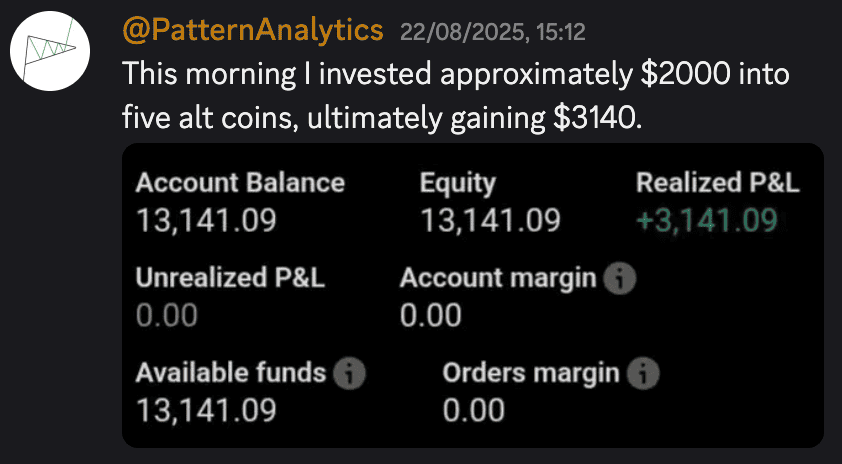Click the Available funds label text
The height and width of the screenshot is (464, 842).
231,373
